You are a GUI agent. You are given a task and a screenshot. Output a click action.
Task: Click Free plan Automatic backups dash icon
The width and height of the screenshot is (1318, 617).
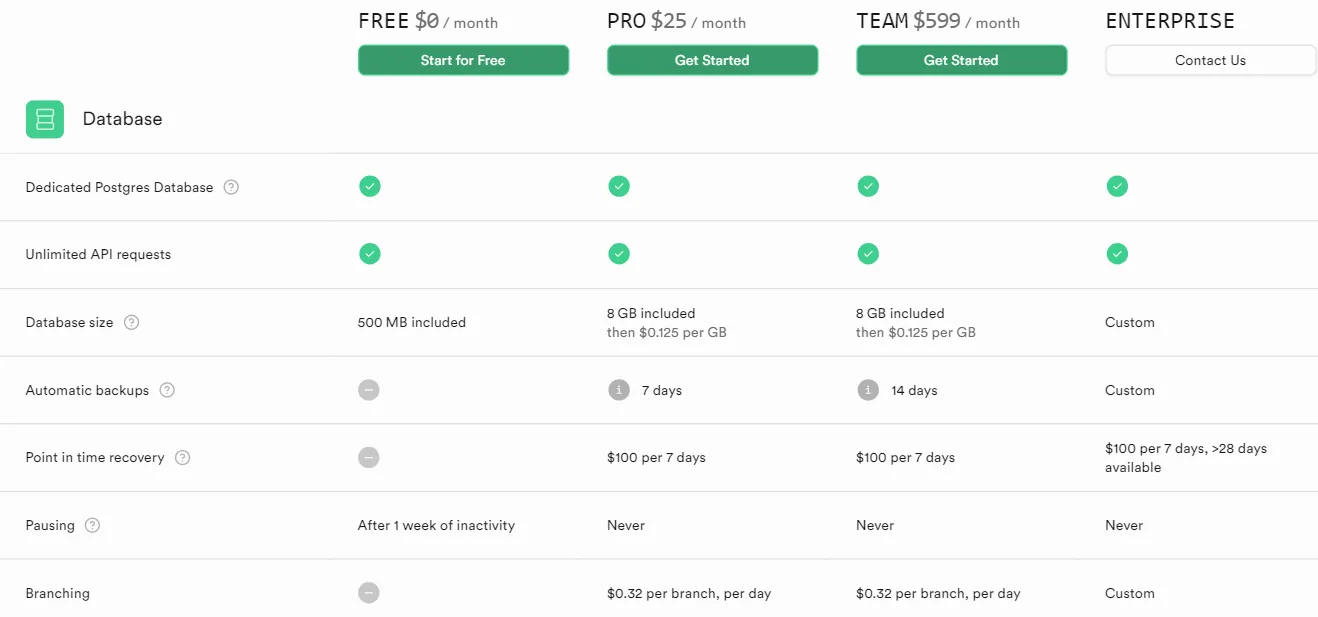click(369, 390)
